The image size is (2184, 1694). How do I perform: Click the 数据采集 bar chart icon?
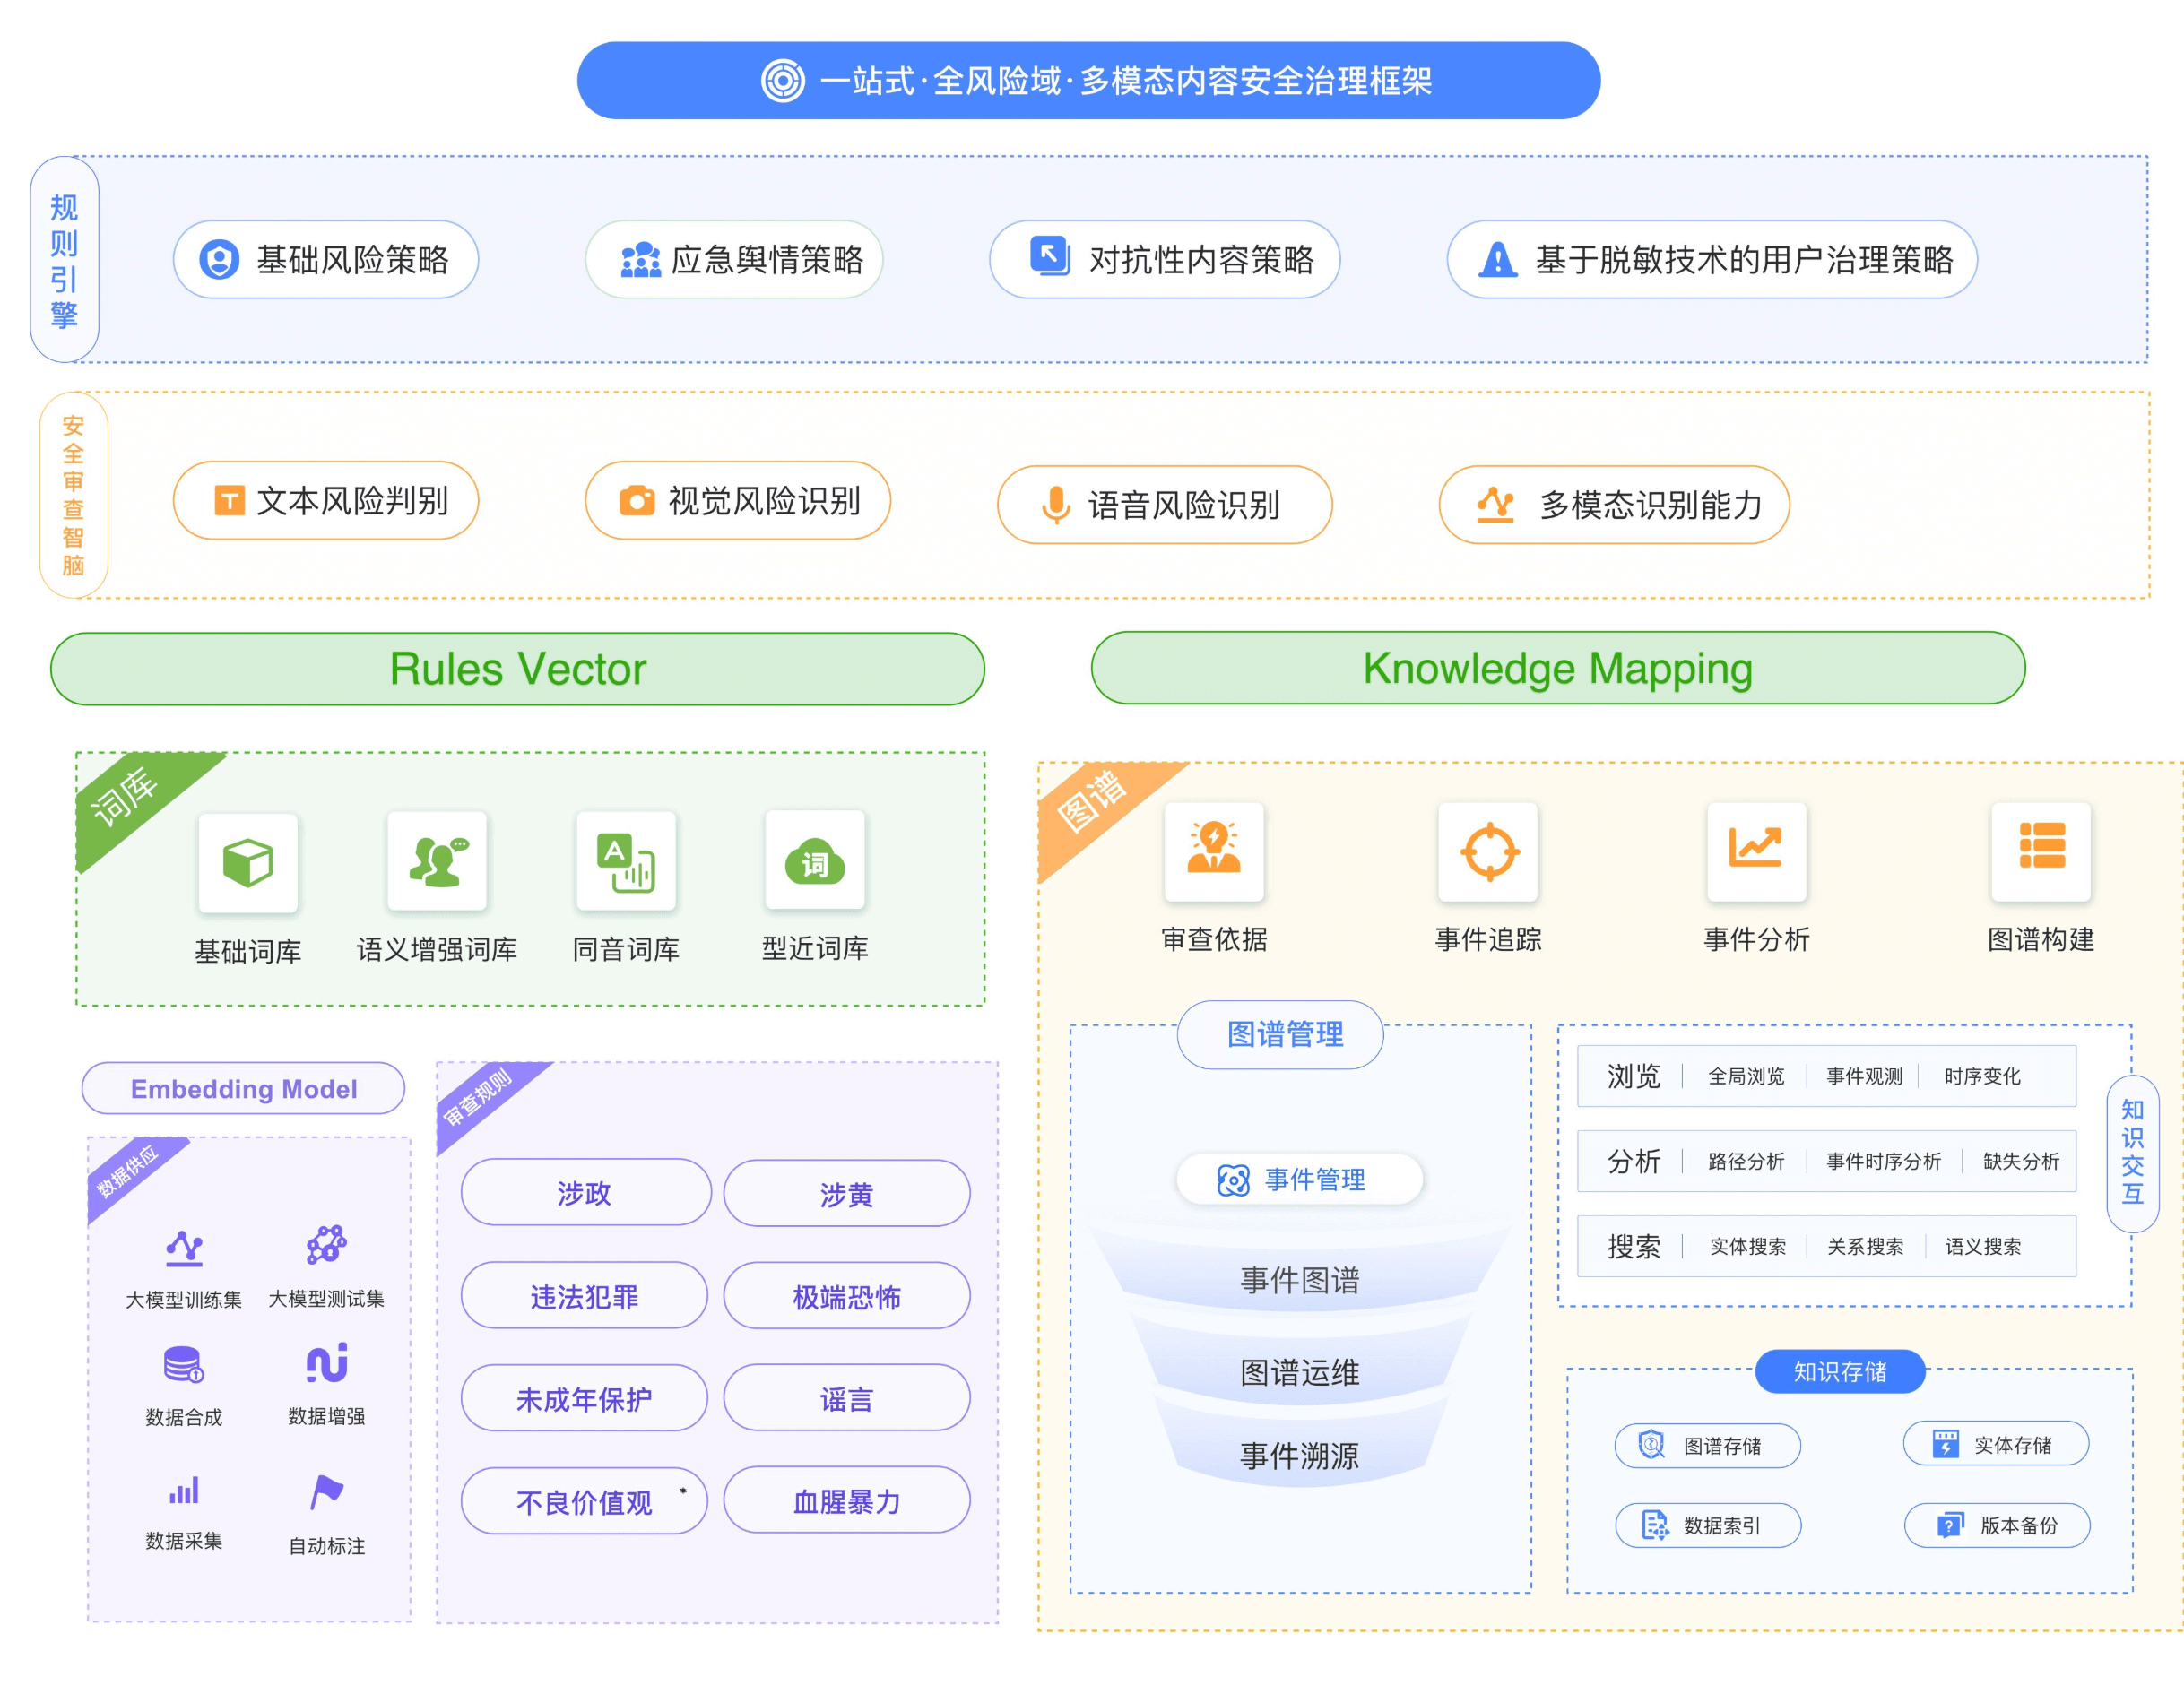[x=184, y=1490]
